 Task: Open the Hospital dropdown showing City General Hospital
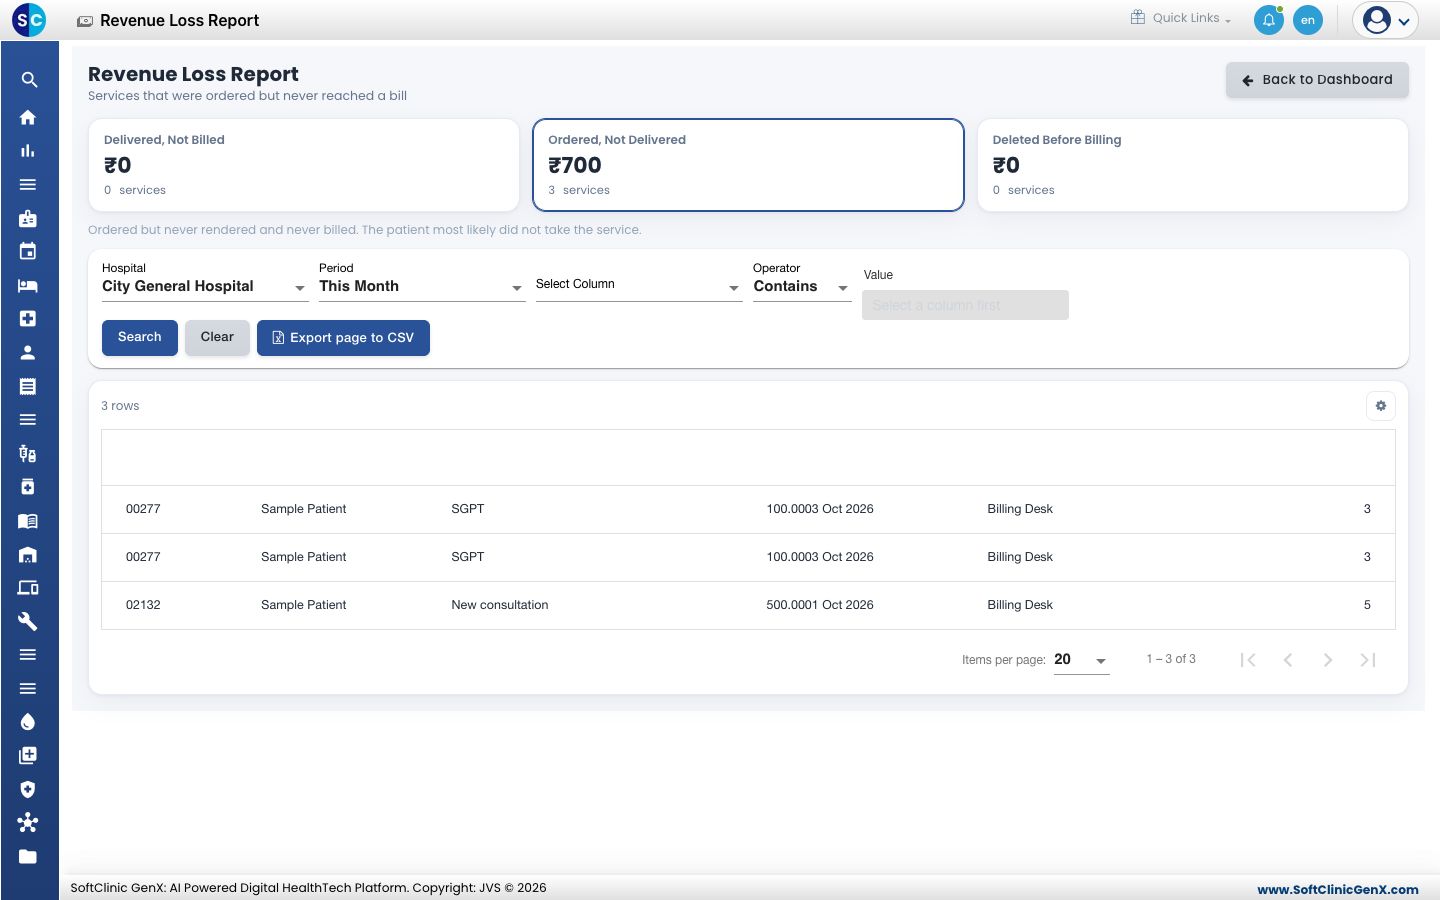coord(204,281)
